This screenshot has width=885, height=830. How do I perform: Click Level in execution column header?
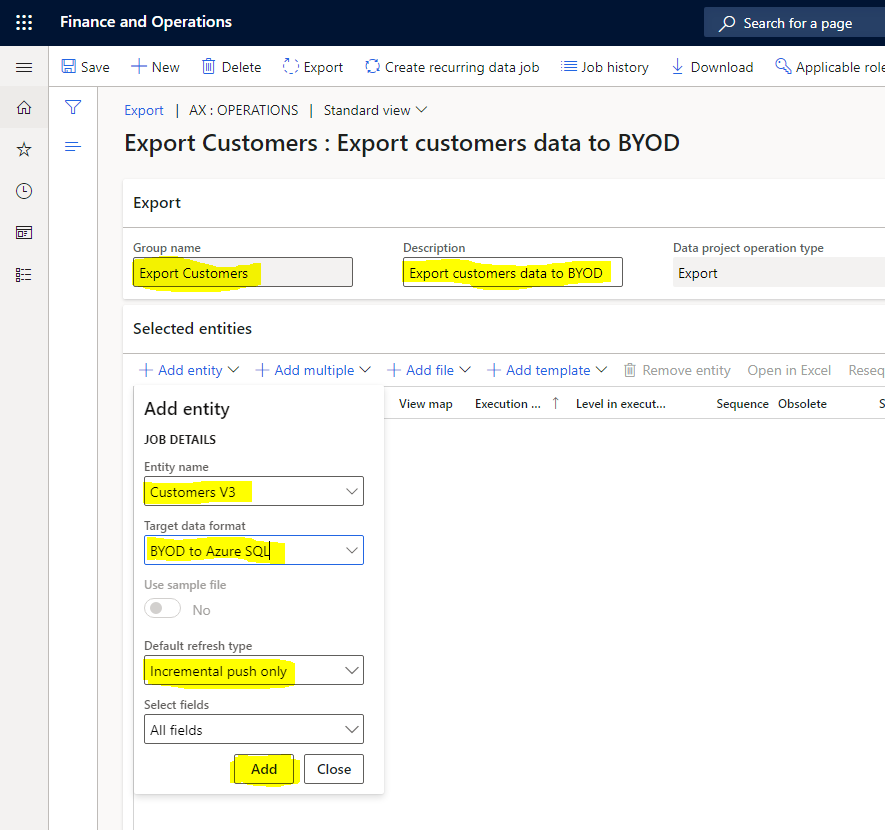pyautogui.click(x=621, y=404)
